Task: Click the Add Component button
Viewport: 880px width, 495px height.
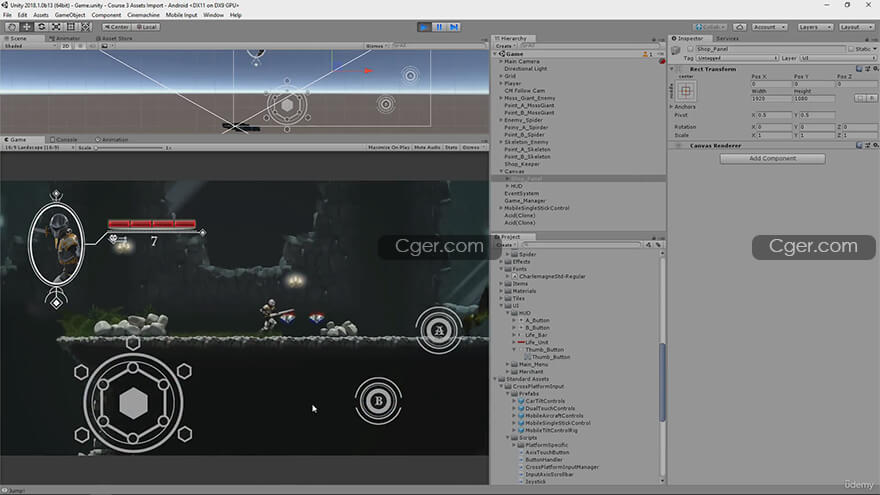Action: [772, 158]
